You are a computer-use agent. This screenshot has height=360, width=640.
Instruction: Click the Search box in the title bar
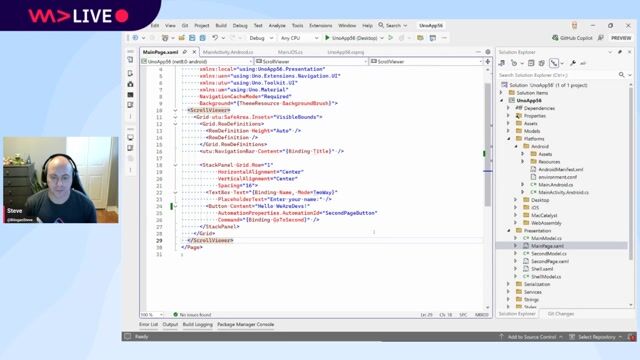(x=393, y=25)
